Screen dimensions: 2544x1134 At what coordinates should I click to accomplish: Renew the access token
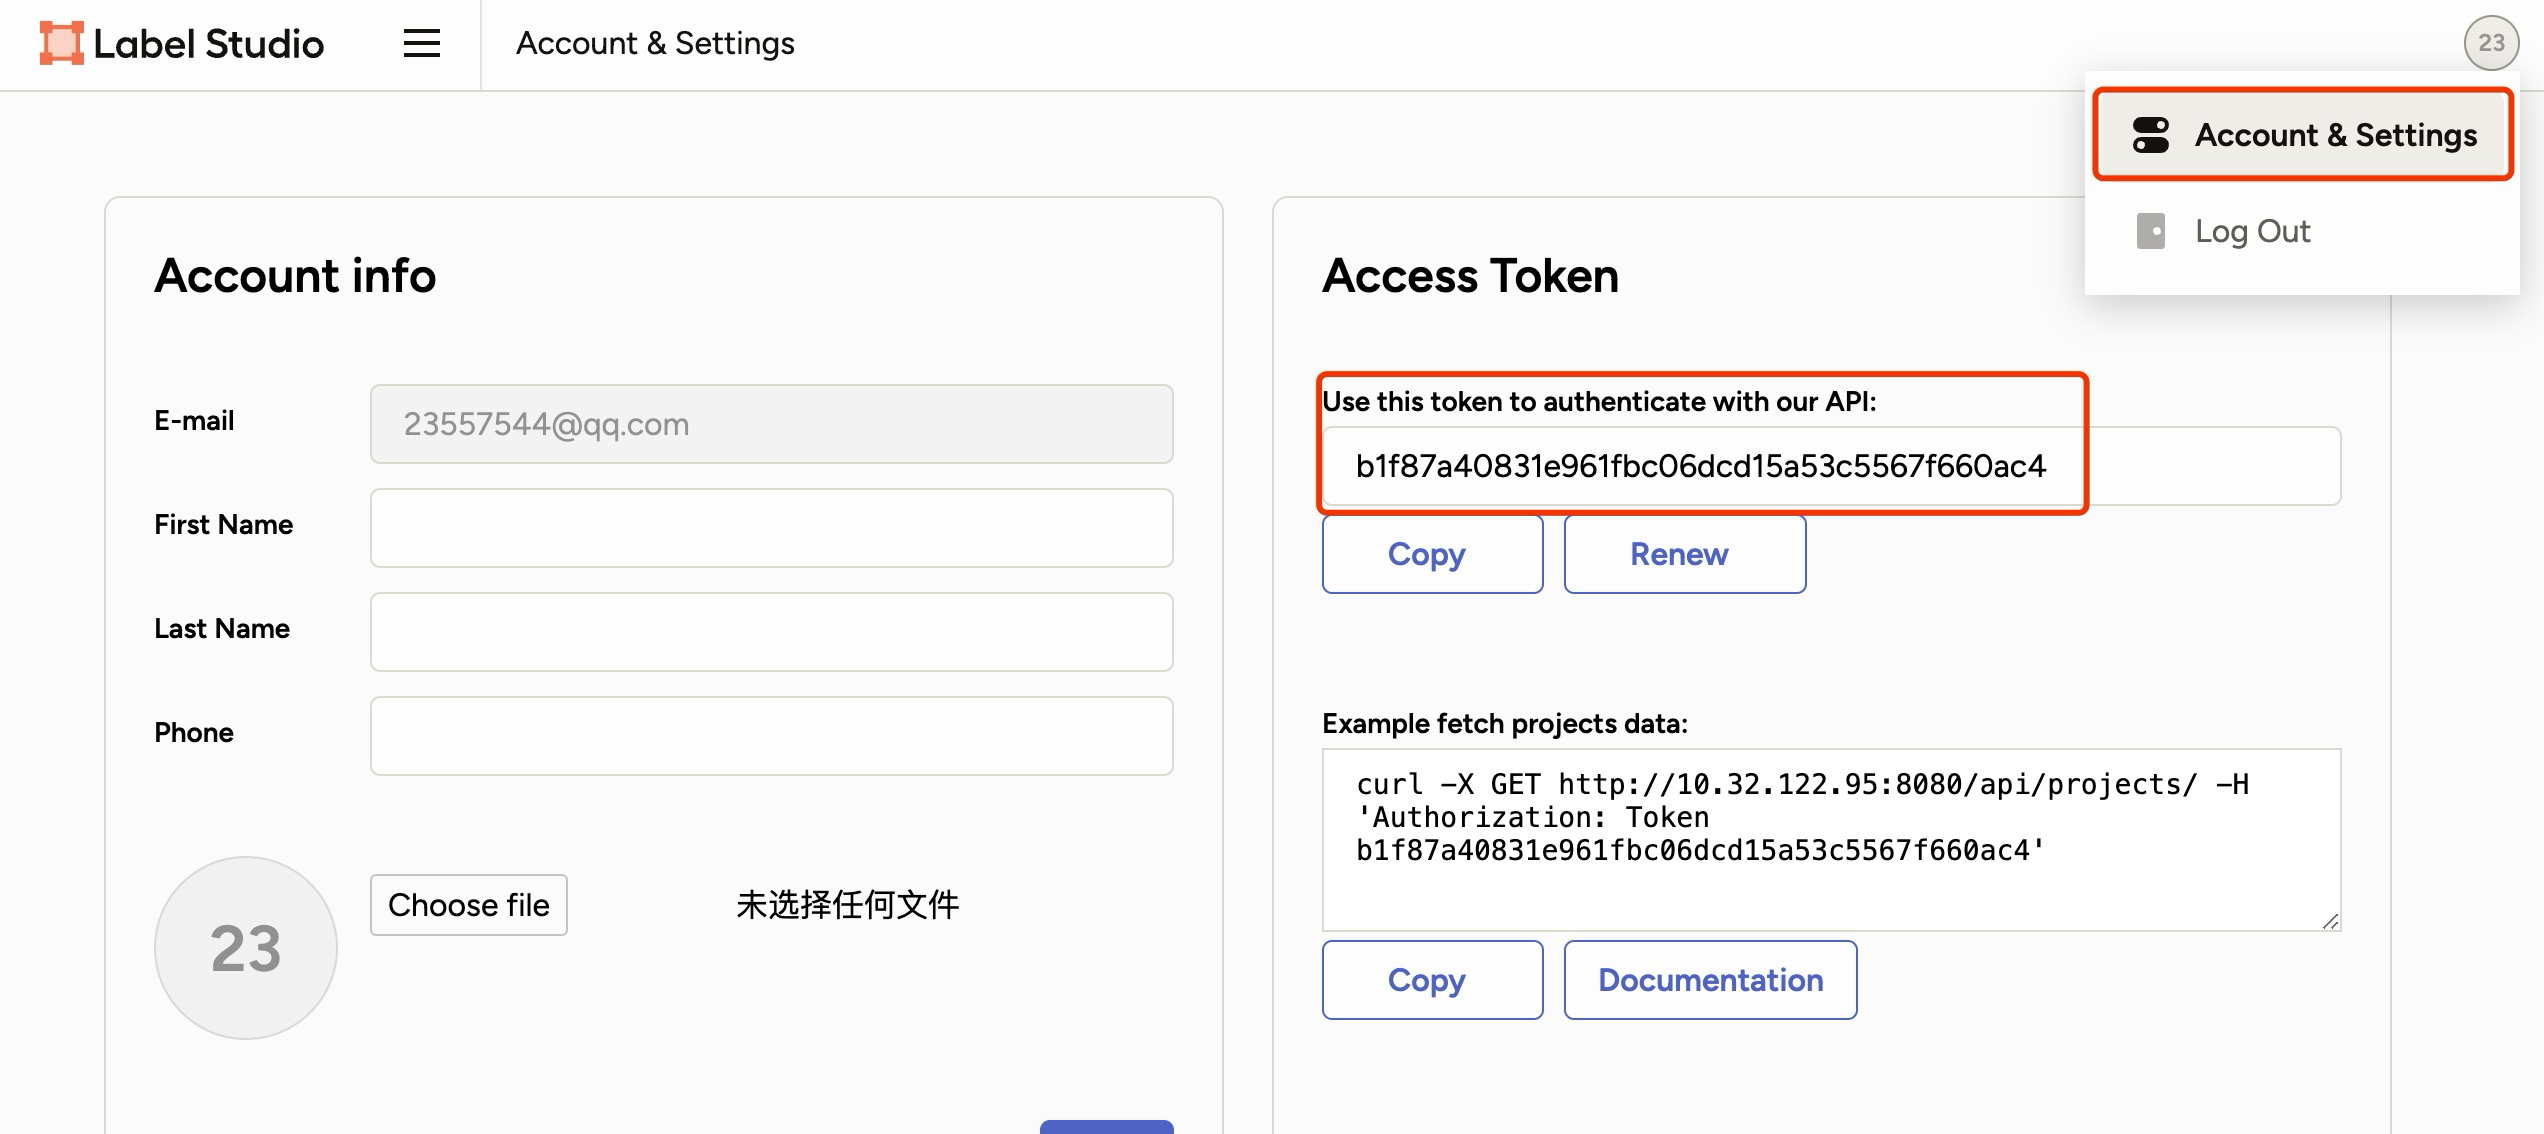(x=1684, y=554)
